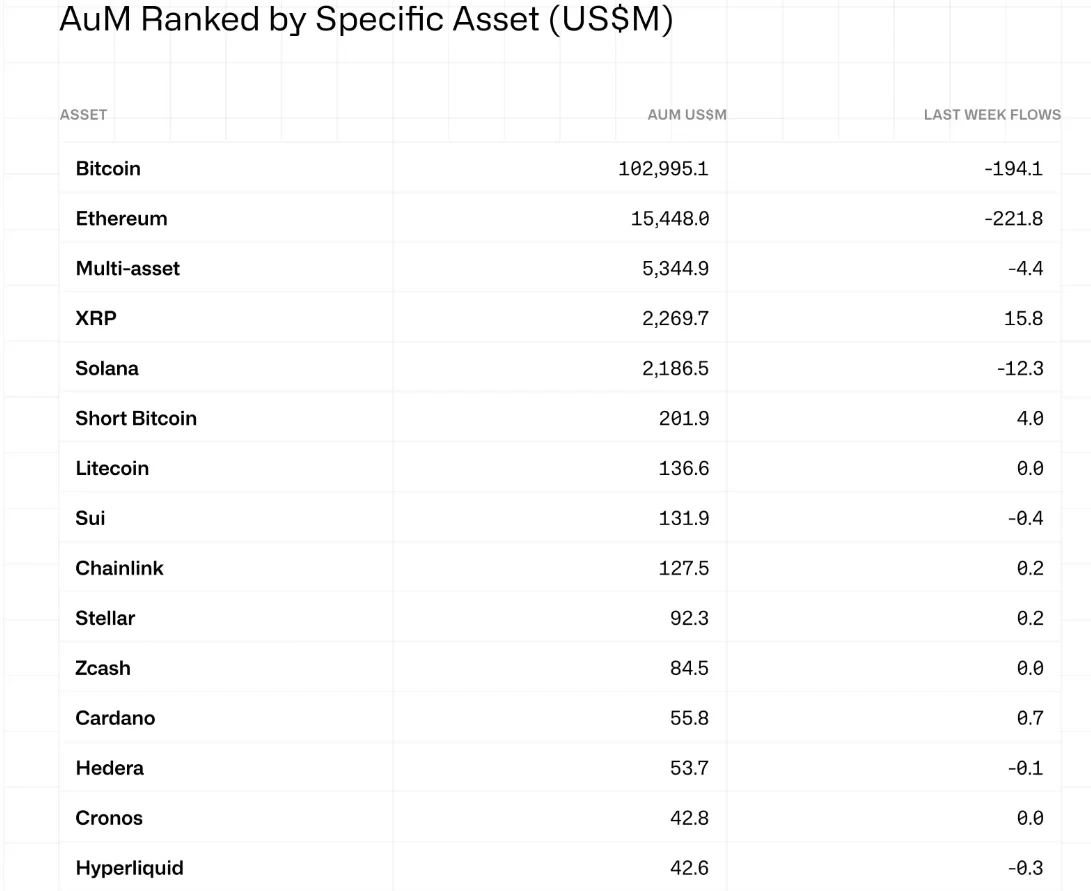Select the Cronos asset name
This screenshot has height=891, width=1091.
[x=109, y=819]
